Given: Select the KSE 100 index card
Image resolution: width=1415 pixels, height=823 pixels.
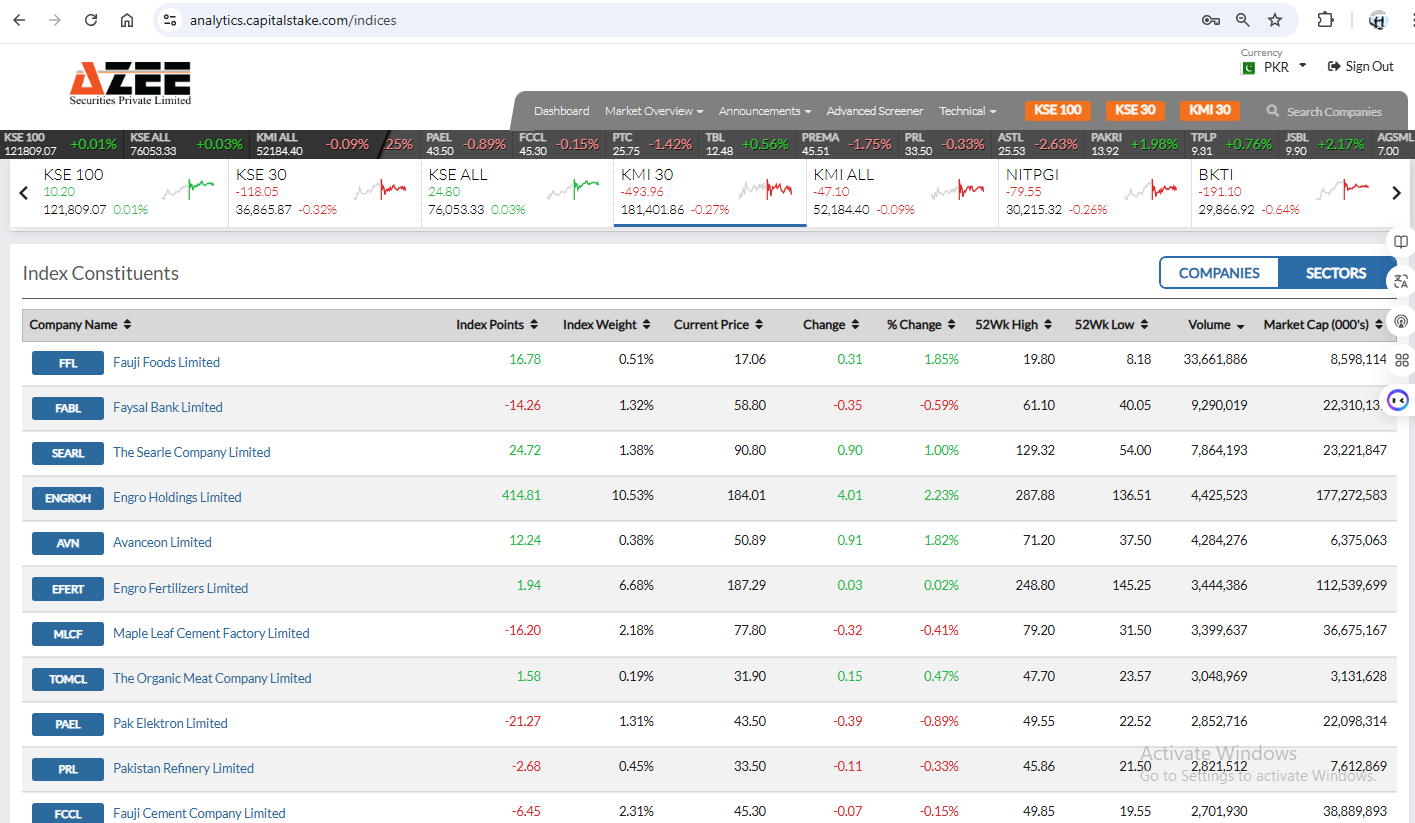Looking at the screenshot, I should [x=132, y=192].
